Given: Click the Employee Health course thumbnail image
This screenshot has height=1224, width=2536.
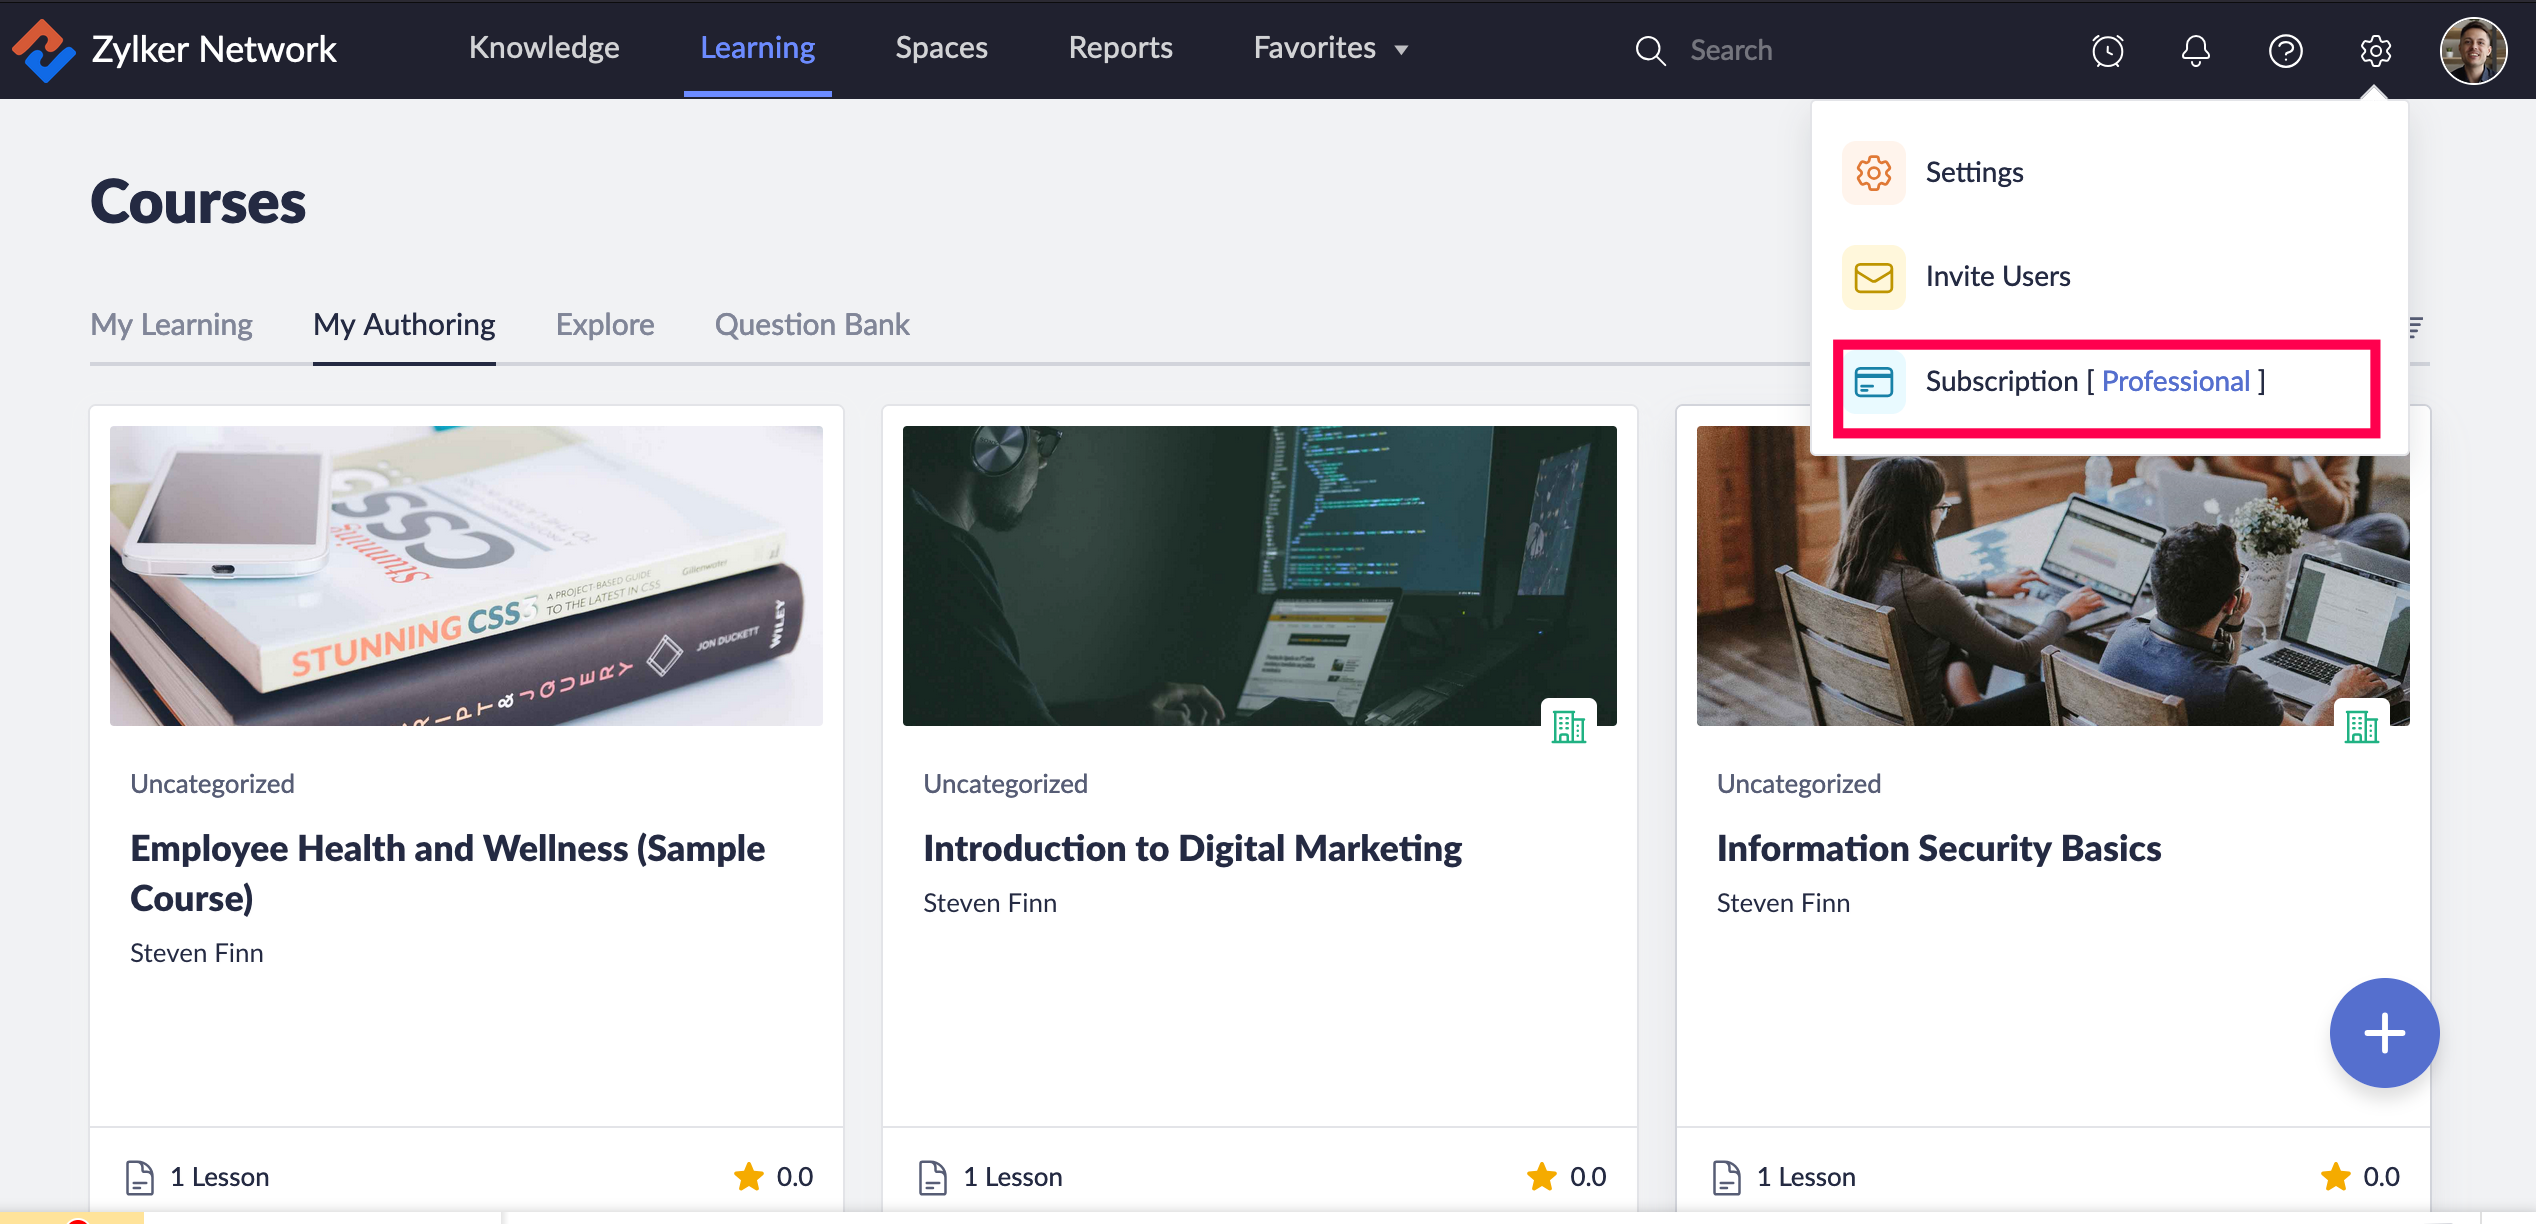Looking at the screenshot, I should click(x=466, y=575).
